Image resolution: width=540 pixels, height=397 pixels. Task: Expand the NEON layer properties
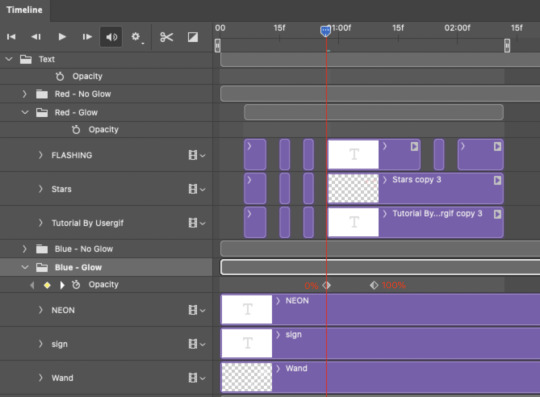coord(40,310)
